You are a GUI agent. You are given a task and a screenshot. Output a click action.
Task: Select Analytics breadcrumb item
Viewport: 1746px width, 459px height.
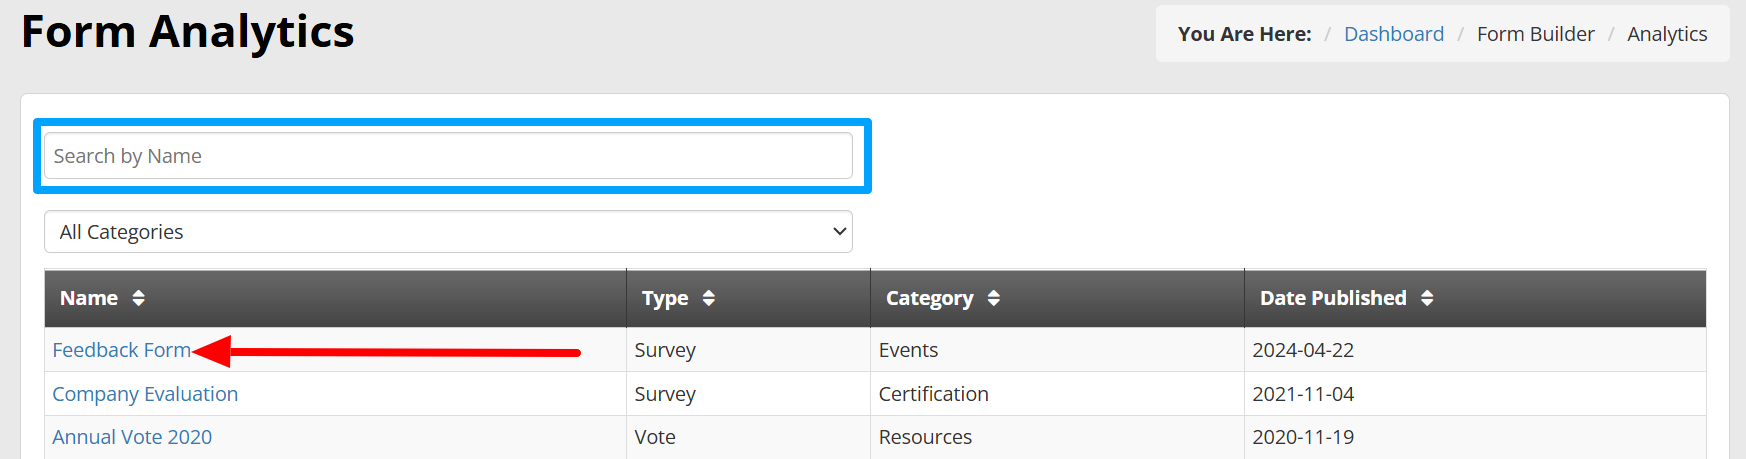(x=1667, y=34)
